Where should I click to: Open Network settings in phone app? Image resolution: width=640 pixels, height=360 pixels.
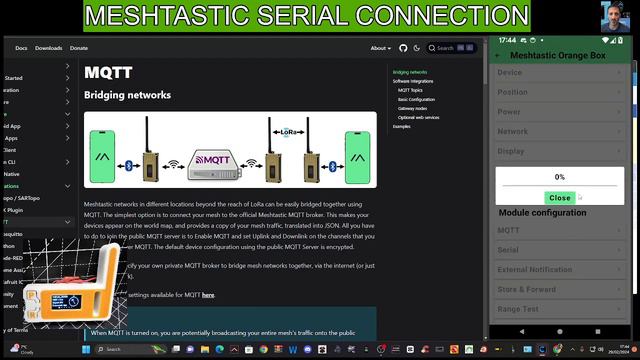pos(560,131)
